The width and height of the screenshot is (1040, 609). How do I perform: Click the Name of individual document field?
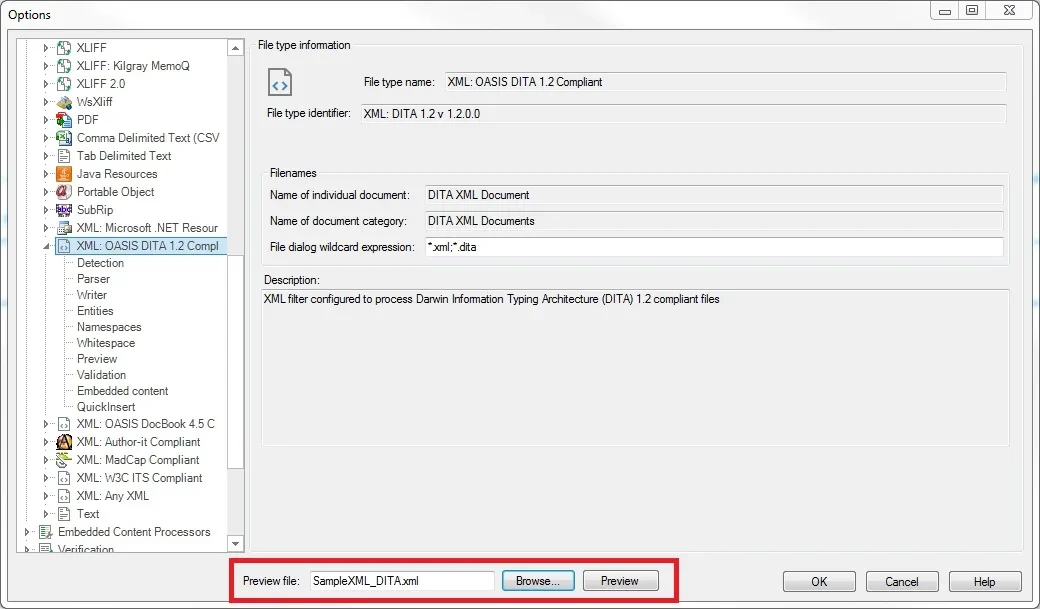pyautogui.click(x=714, y=195)
